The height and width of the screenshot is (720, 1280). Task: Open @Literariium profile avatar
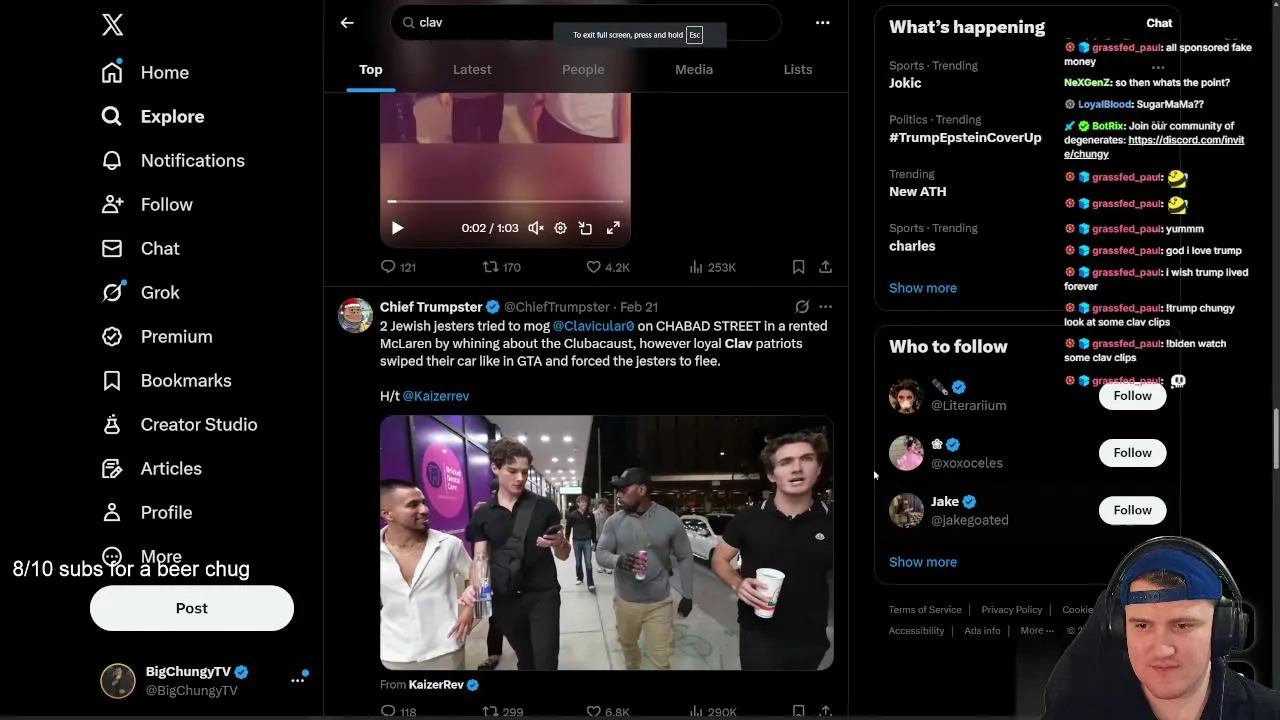coord(906,396)
